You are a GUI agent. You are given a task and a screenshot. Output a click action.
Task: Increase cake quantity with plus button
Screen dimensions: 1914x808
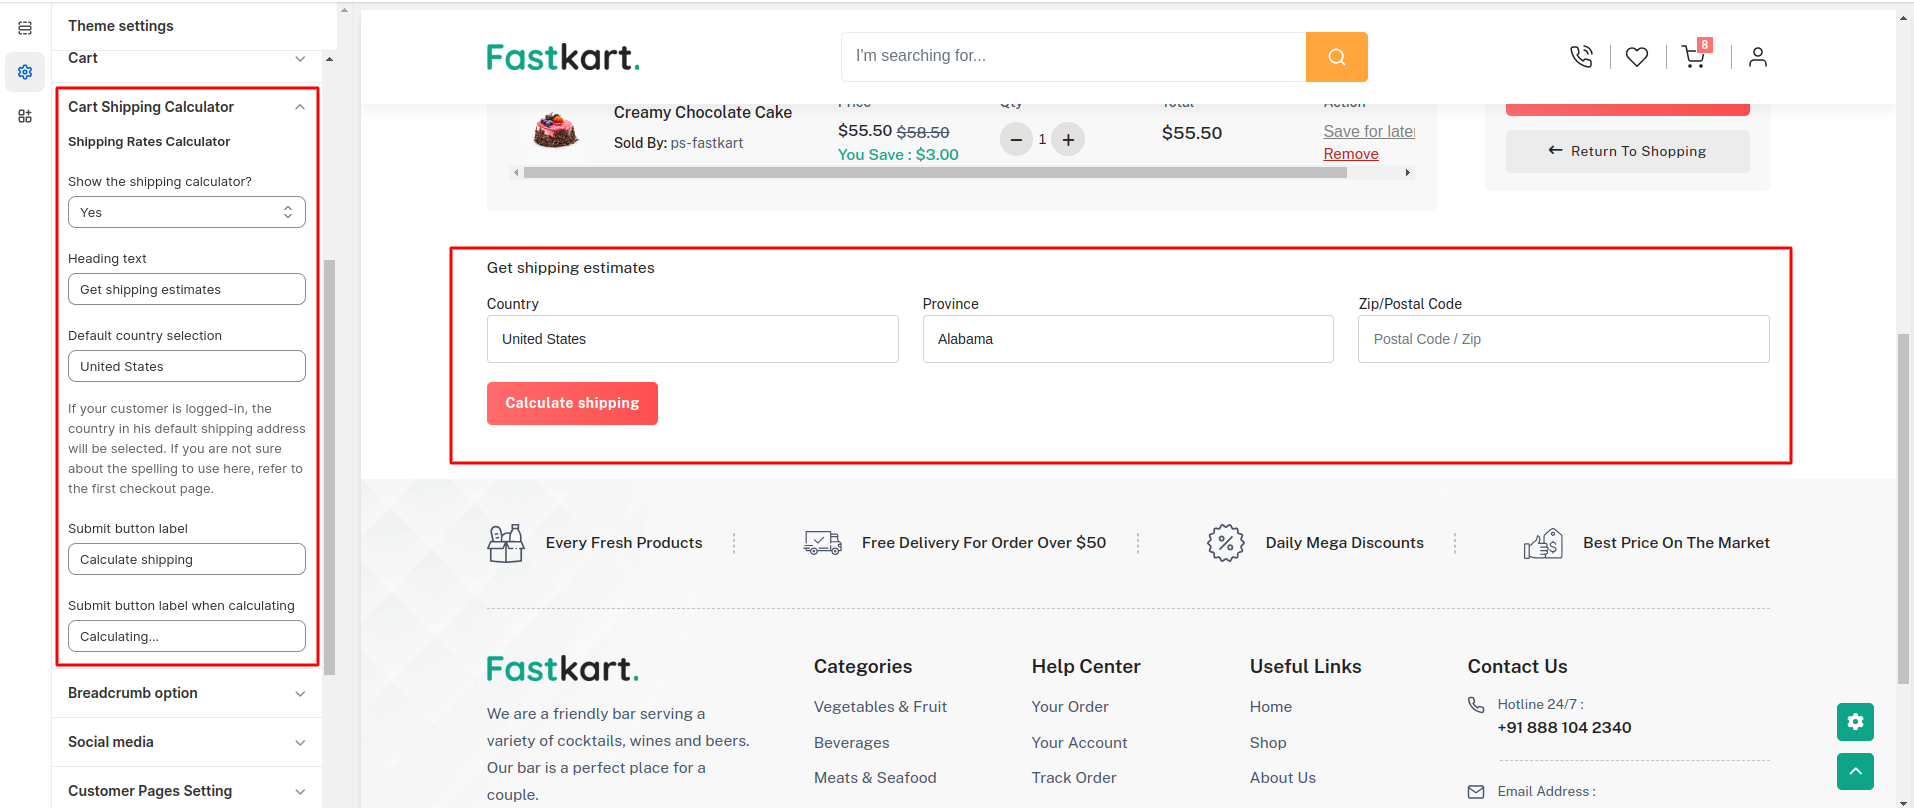coord(1068,140)
